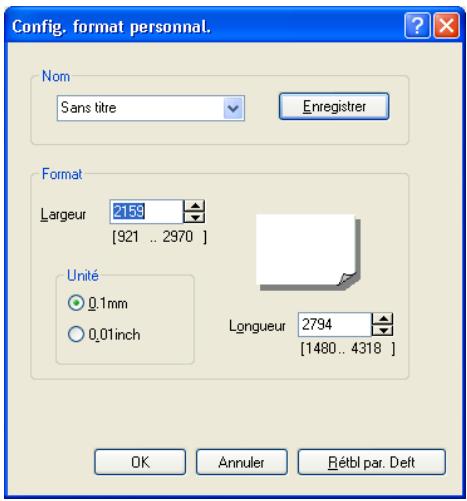This screenshot has width=467, height=501.
Task: Click the paper preview thumbnail
Action: point(308,252)
